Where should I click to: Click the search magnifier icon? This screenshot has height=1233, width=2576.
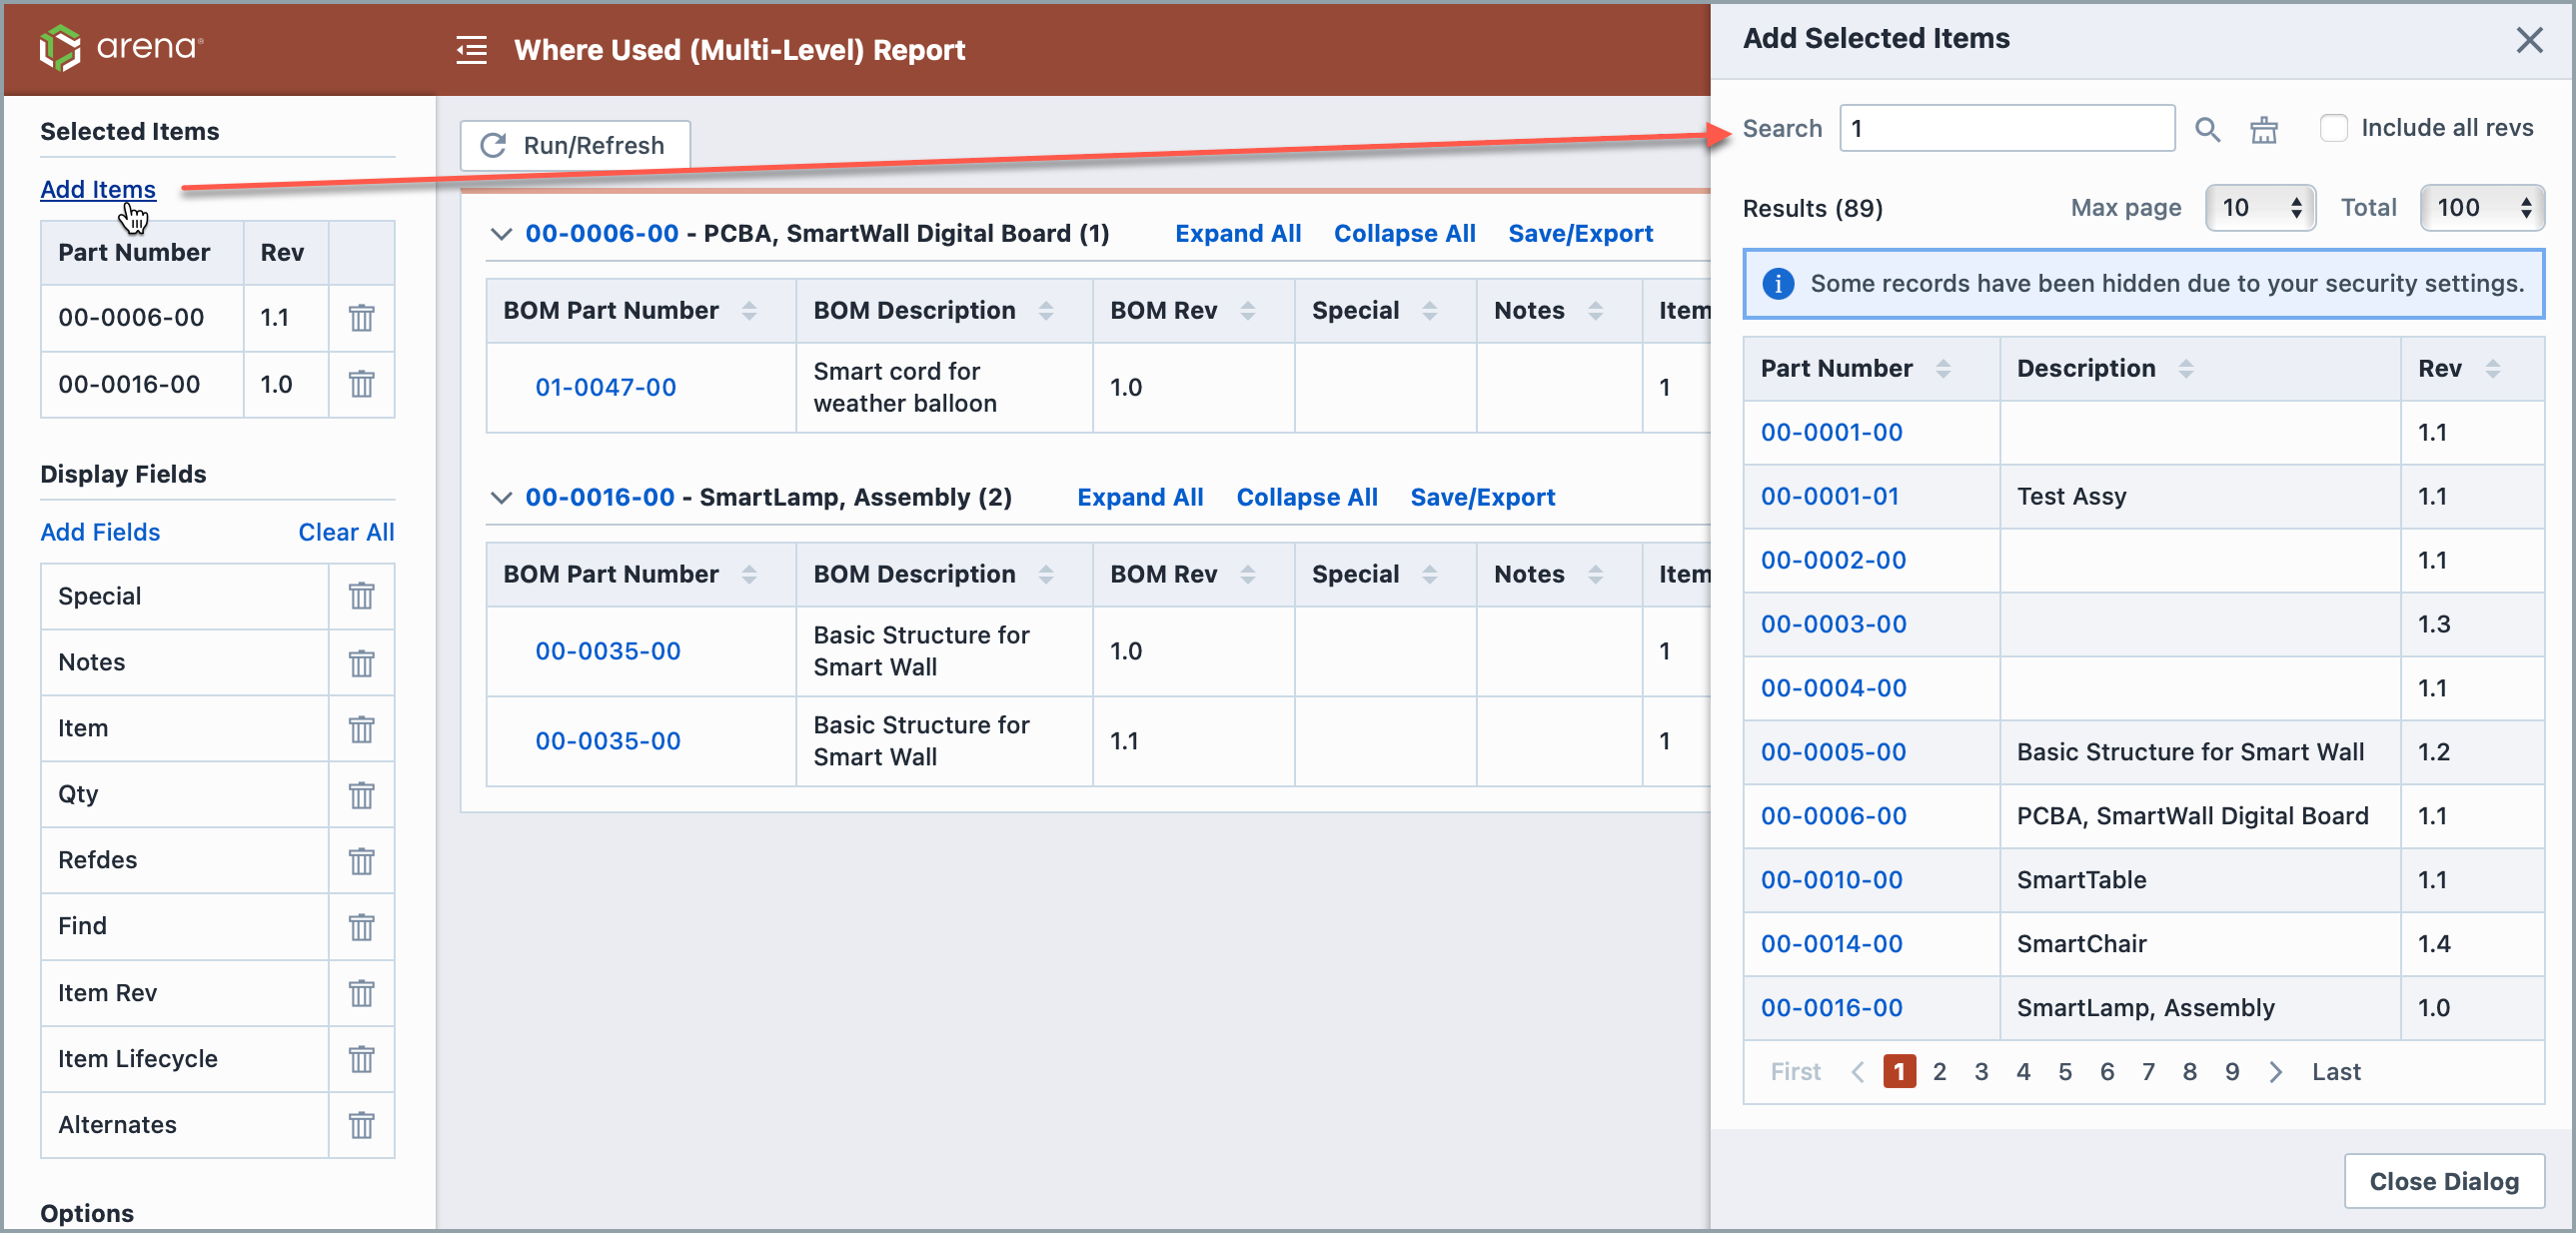(x=2207, y=129)
